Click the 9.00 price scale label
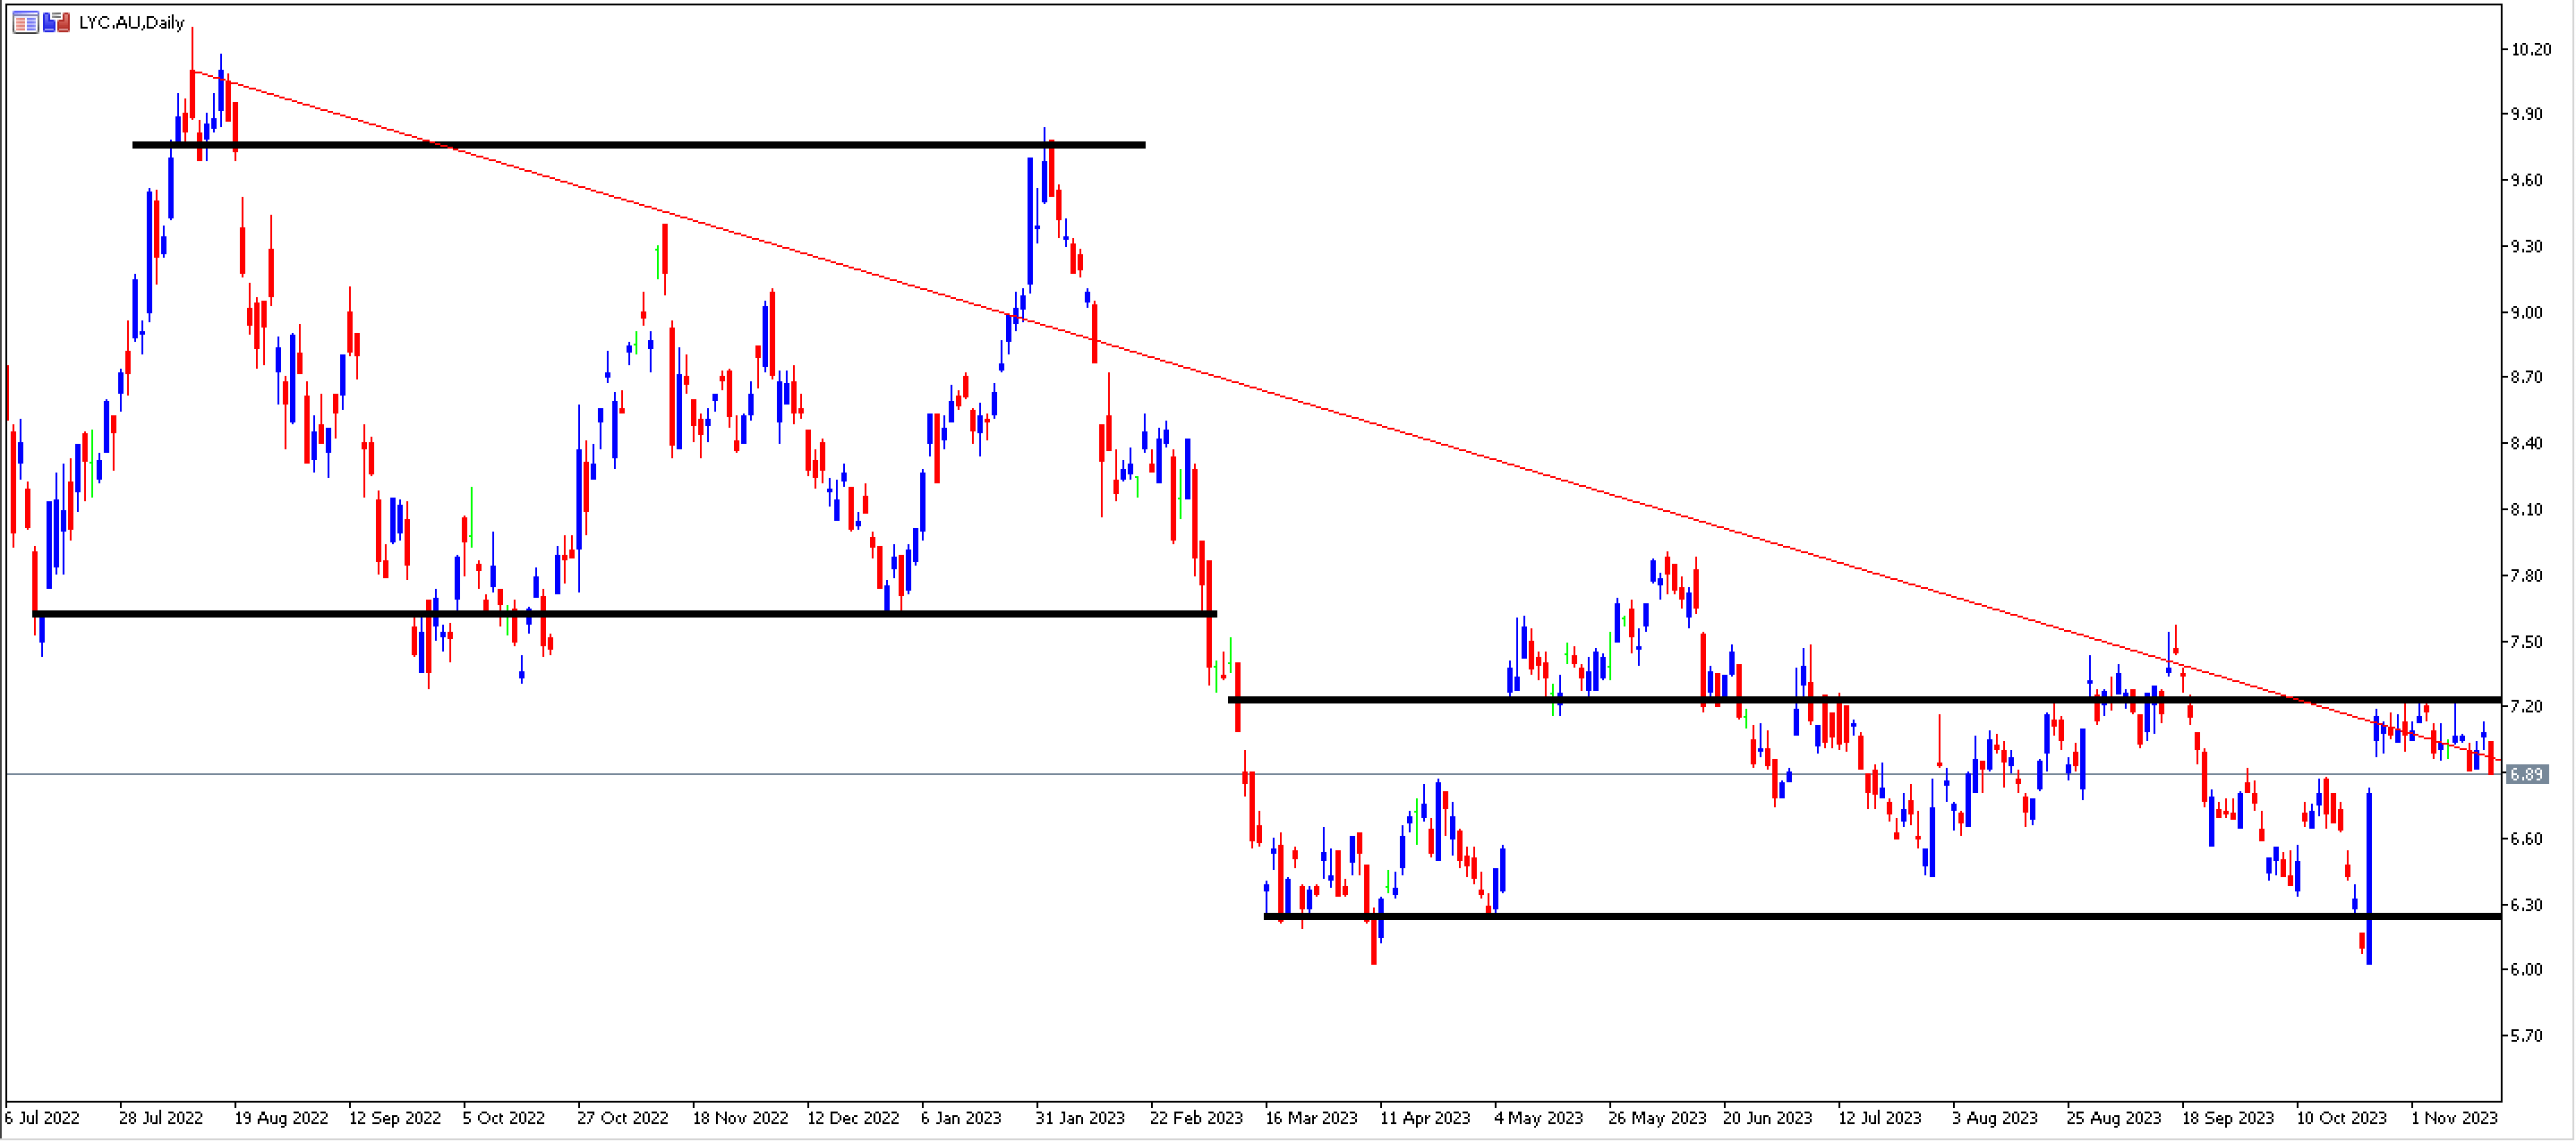This screenshot has width=2576, height=1142. [x=2526, y=312]
